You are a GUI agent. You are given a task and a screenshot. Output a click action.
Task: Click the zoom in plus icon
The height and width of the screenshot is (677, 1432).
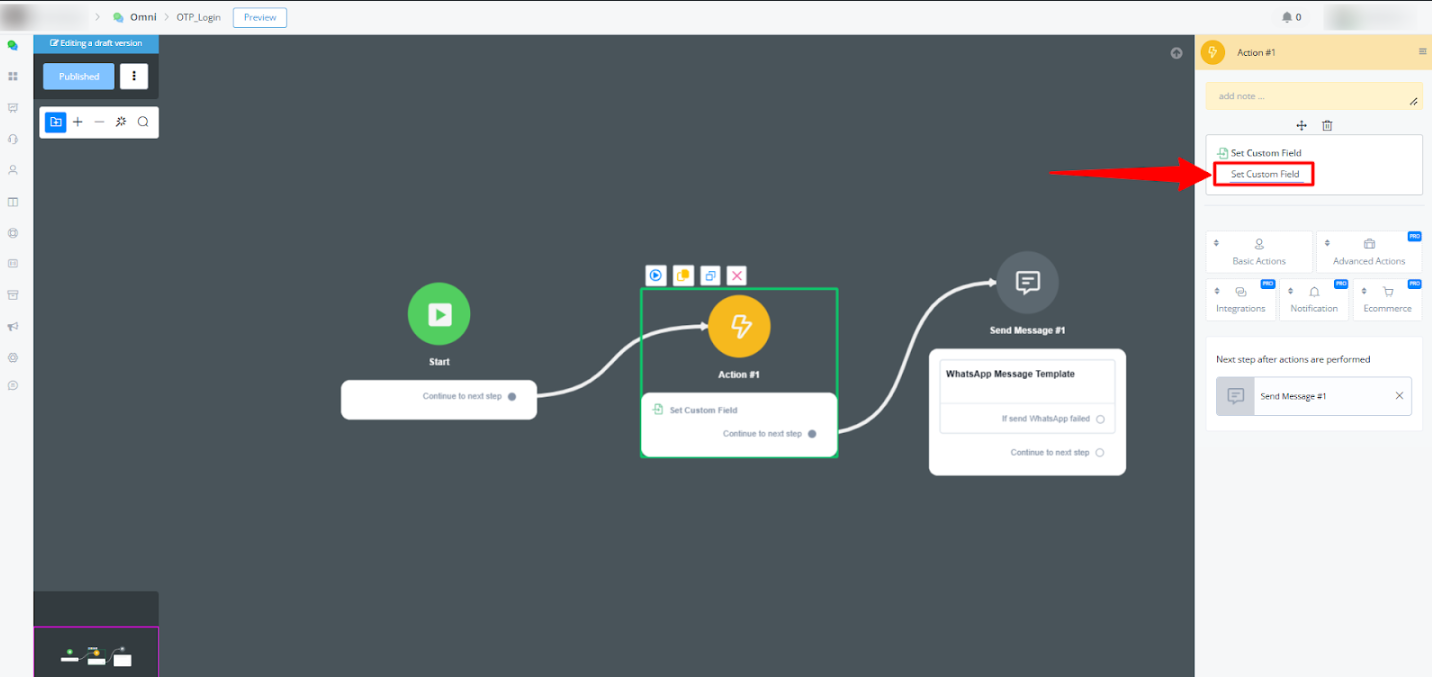pos(78,122)
